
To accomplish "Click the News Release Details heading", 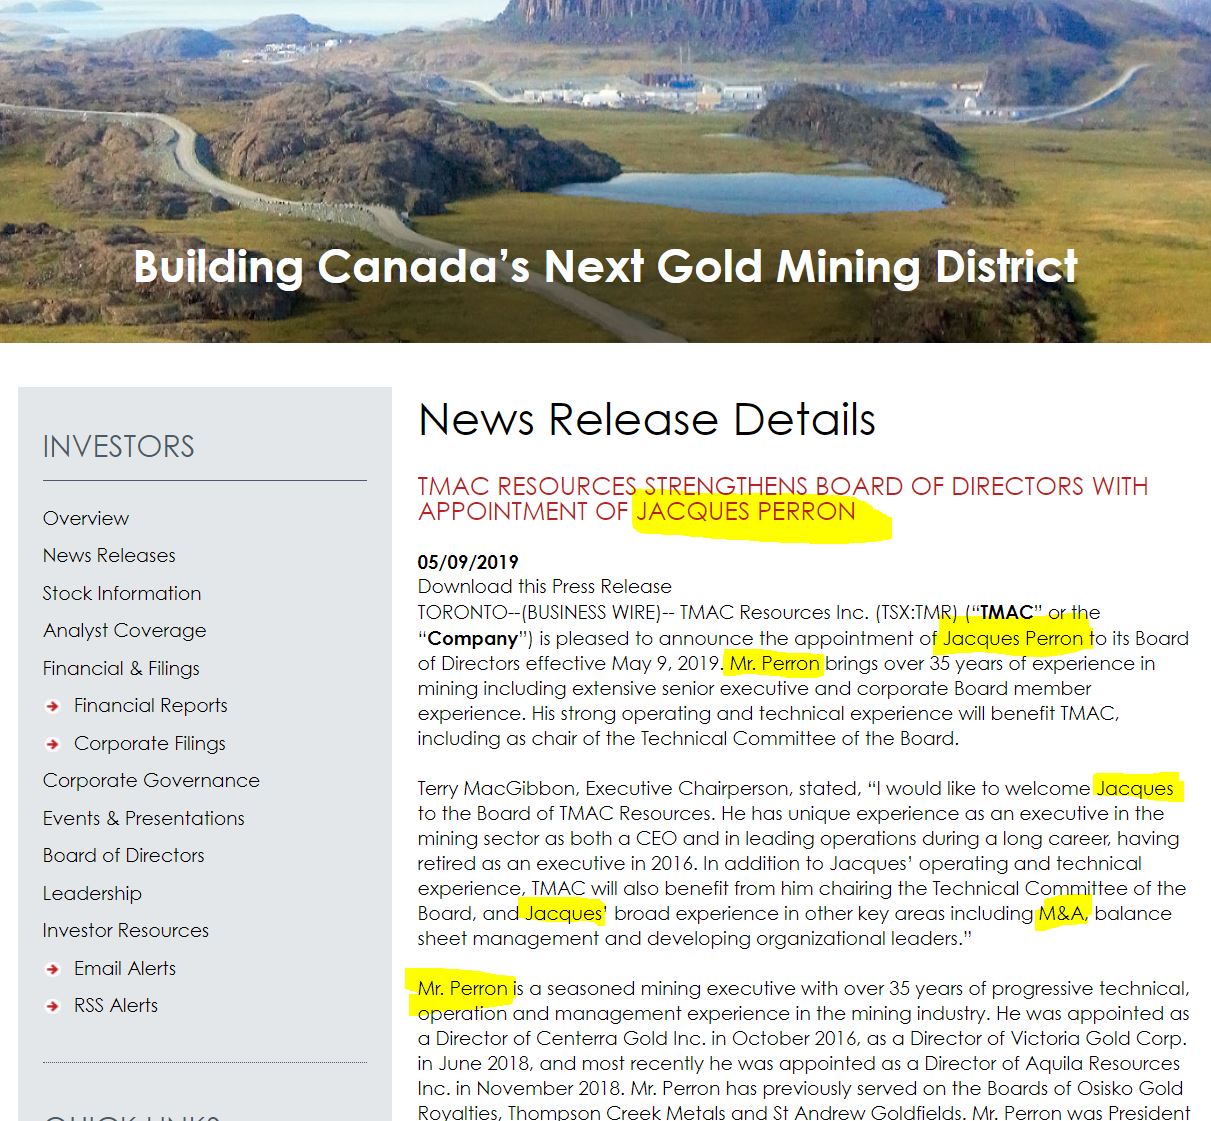I will [647, 419].
